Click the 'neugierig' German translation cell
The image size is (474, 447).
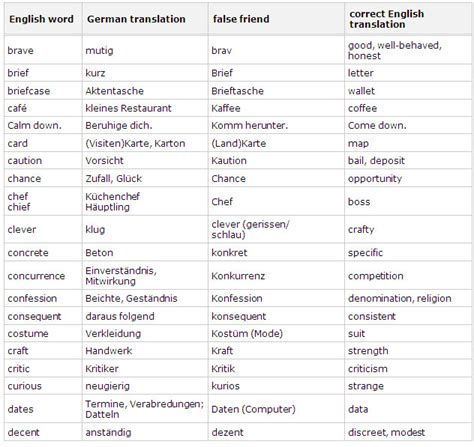coord(107,386)
